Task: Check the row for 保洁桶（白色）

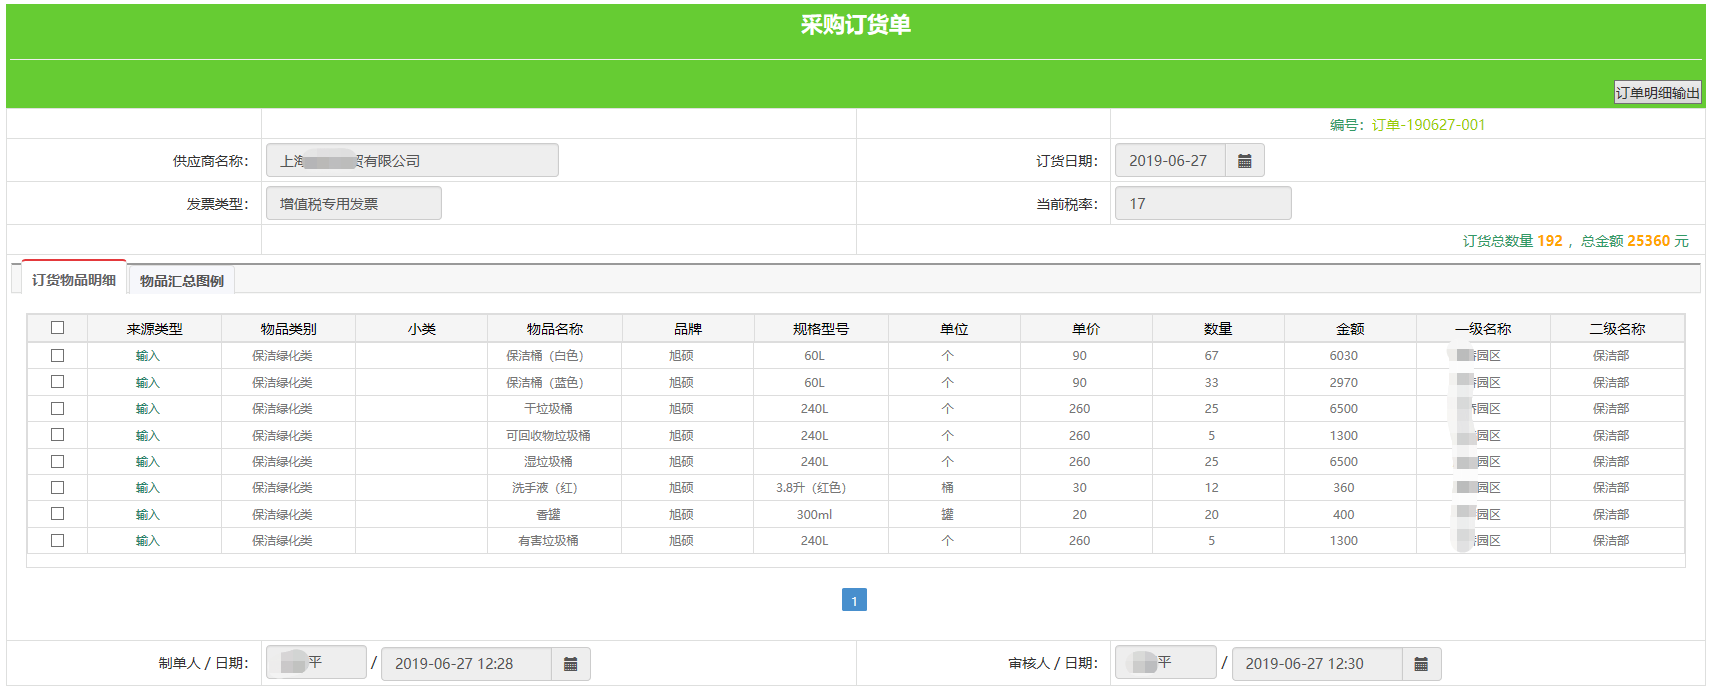Action: pyautogui.click(x=57, y=356)
